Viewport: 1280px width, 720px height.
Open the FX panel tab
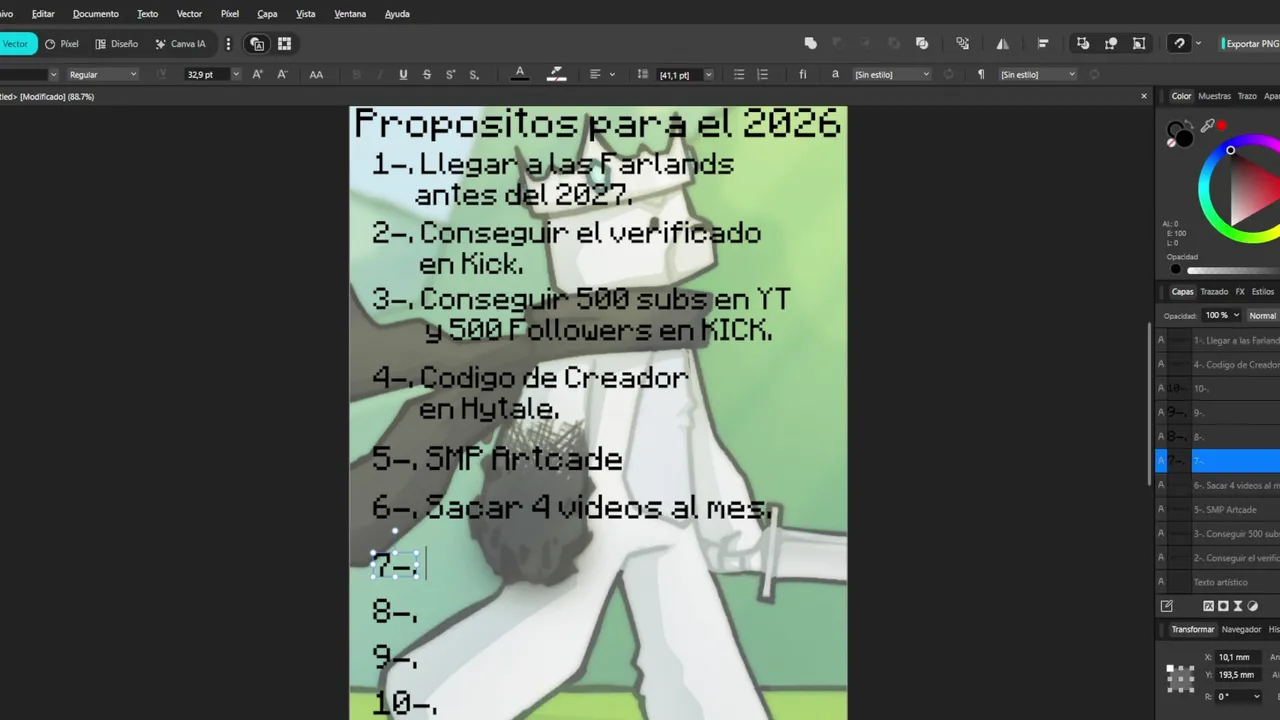click(x=1240, y=292)
